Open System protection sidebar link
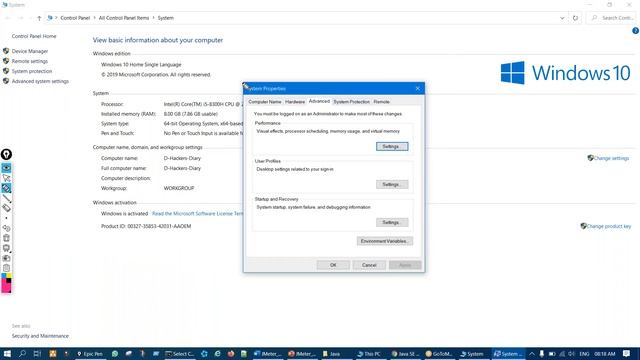This screenshot has width=640, height=360. coord(32,71)
